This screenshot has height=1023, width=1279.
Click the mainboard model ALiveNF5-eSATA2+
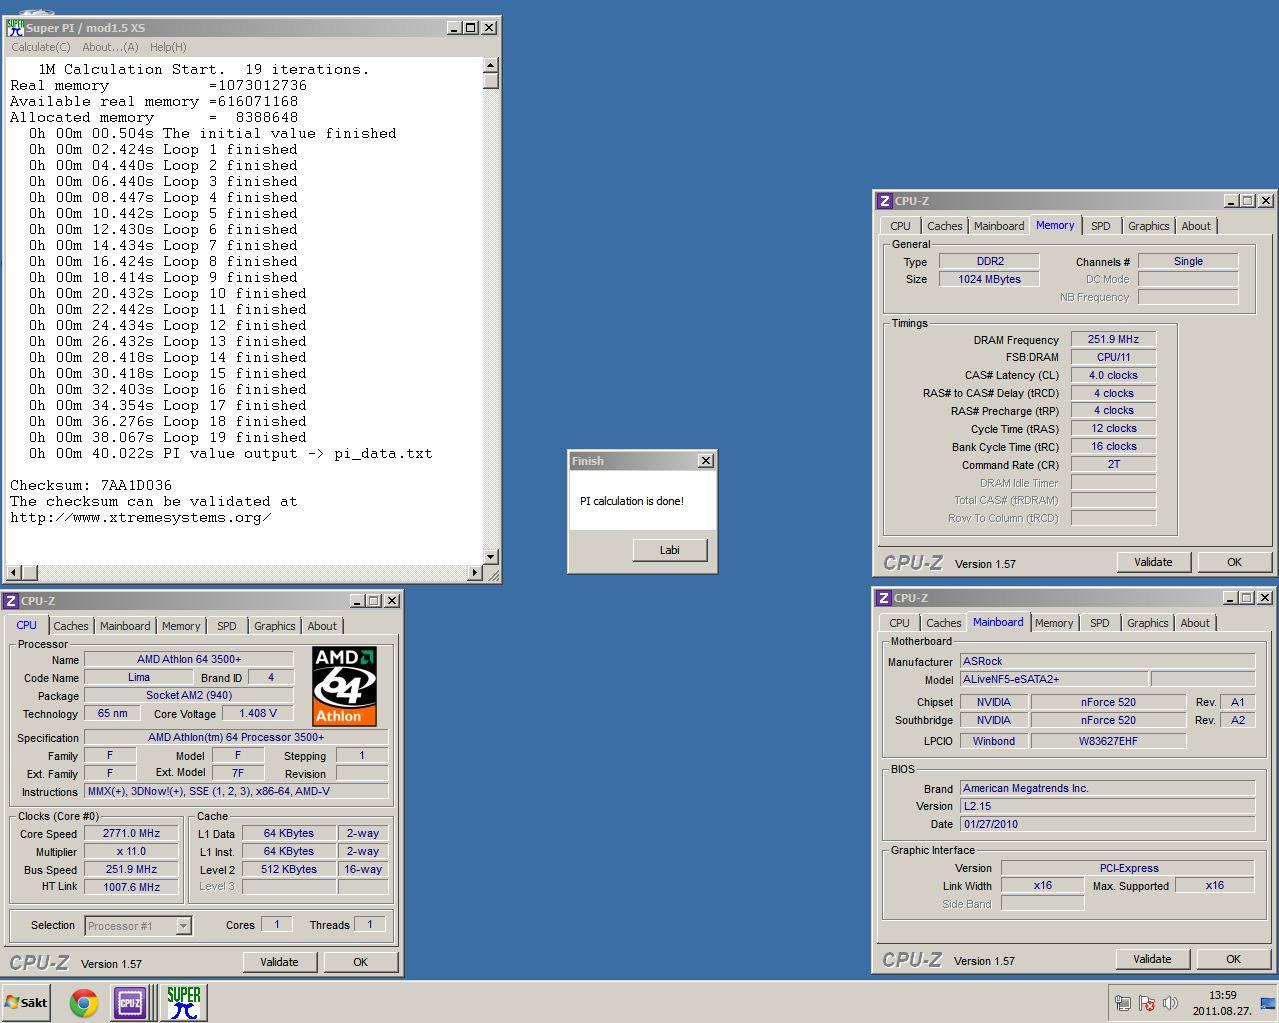[x=1054, y=679]
